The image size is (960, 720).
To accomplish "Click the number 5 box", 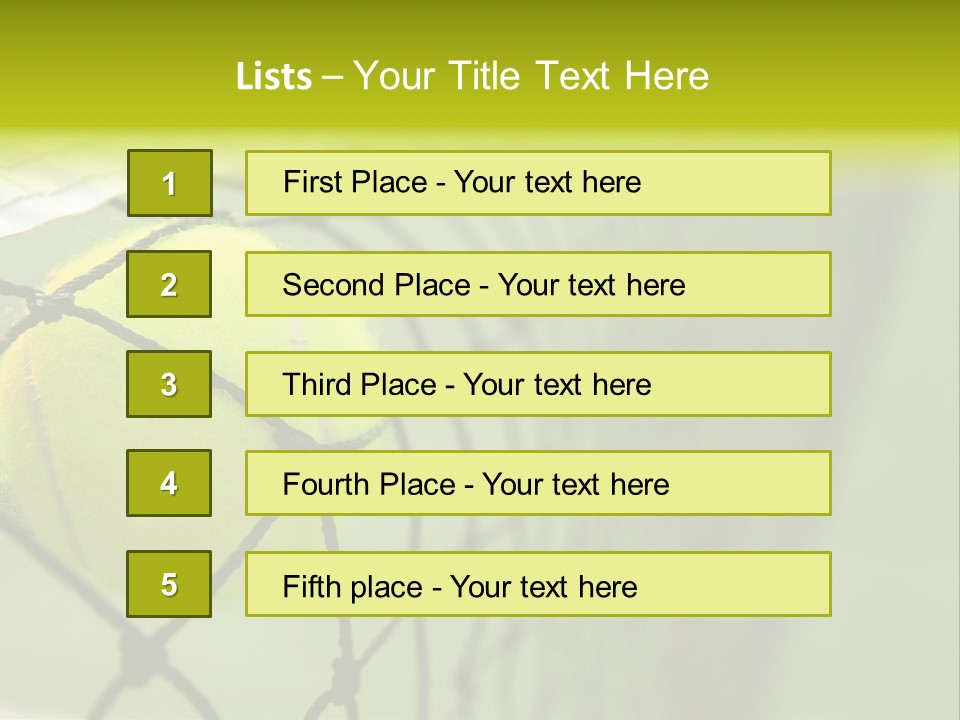I will coord(169,584).
